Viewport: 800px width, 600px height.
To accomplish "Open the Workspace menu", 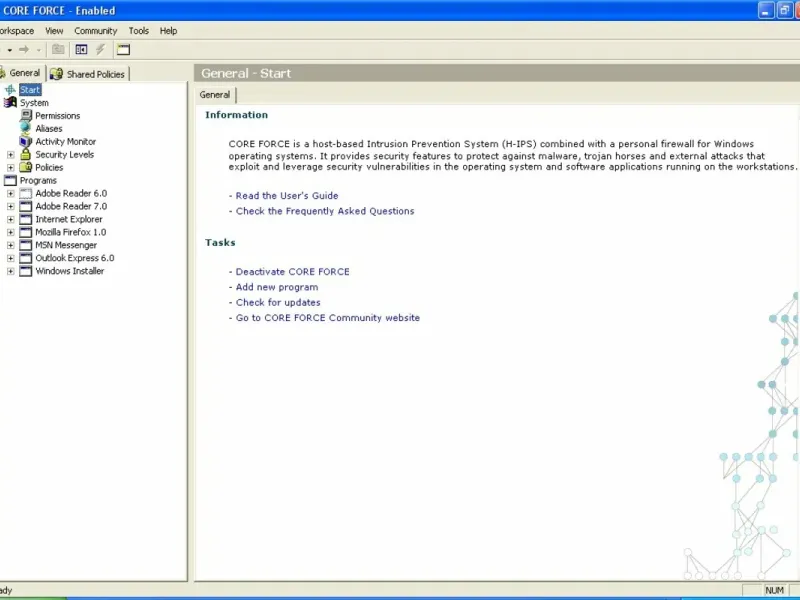I will [x=16, y=31].
